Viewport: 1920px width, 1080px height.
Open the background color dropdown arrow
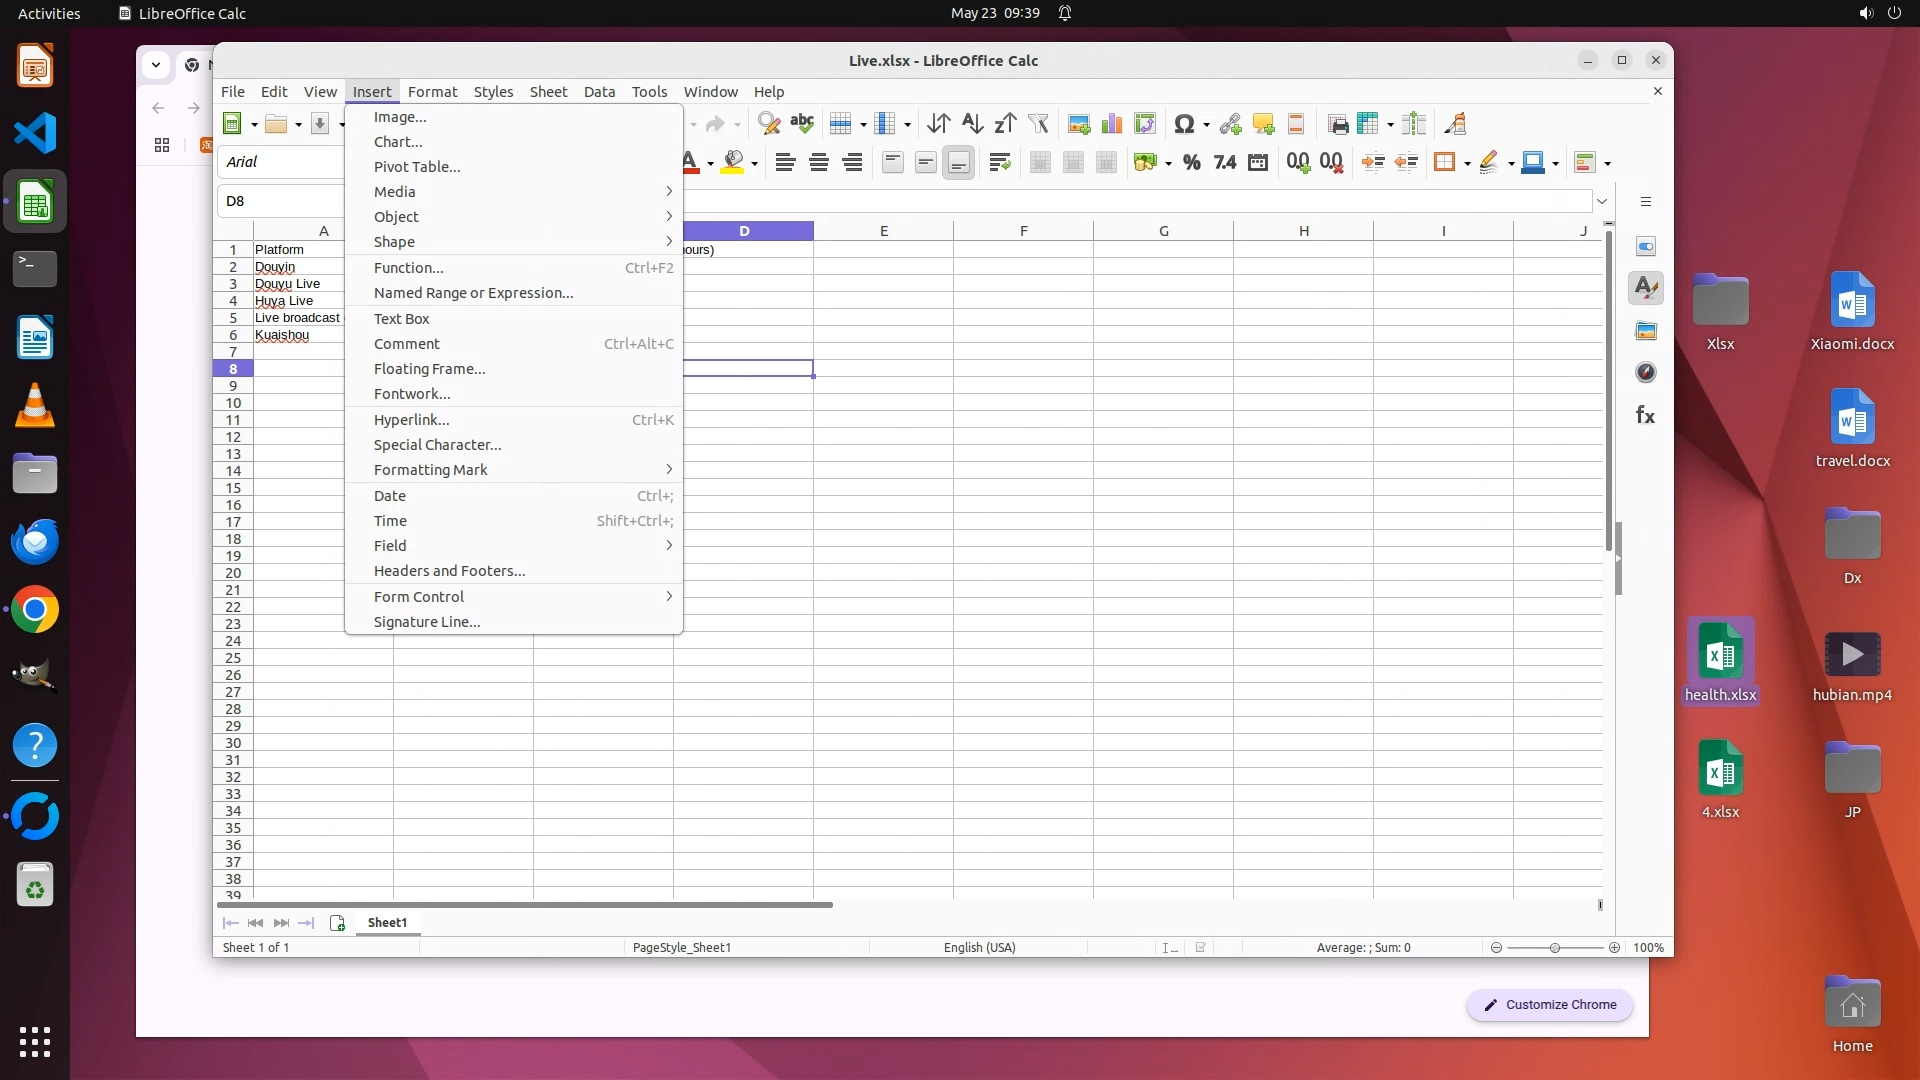click(x=755, y=164)
